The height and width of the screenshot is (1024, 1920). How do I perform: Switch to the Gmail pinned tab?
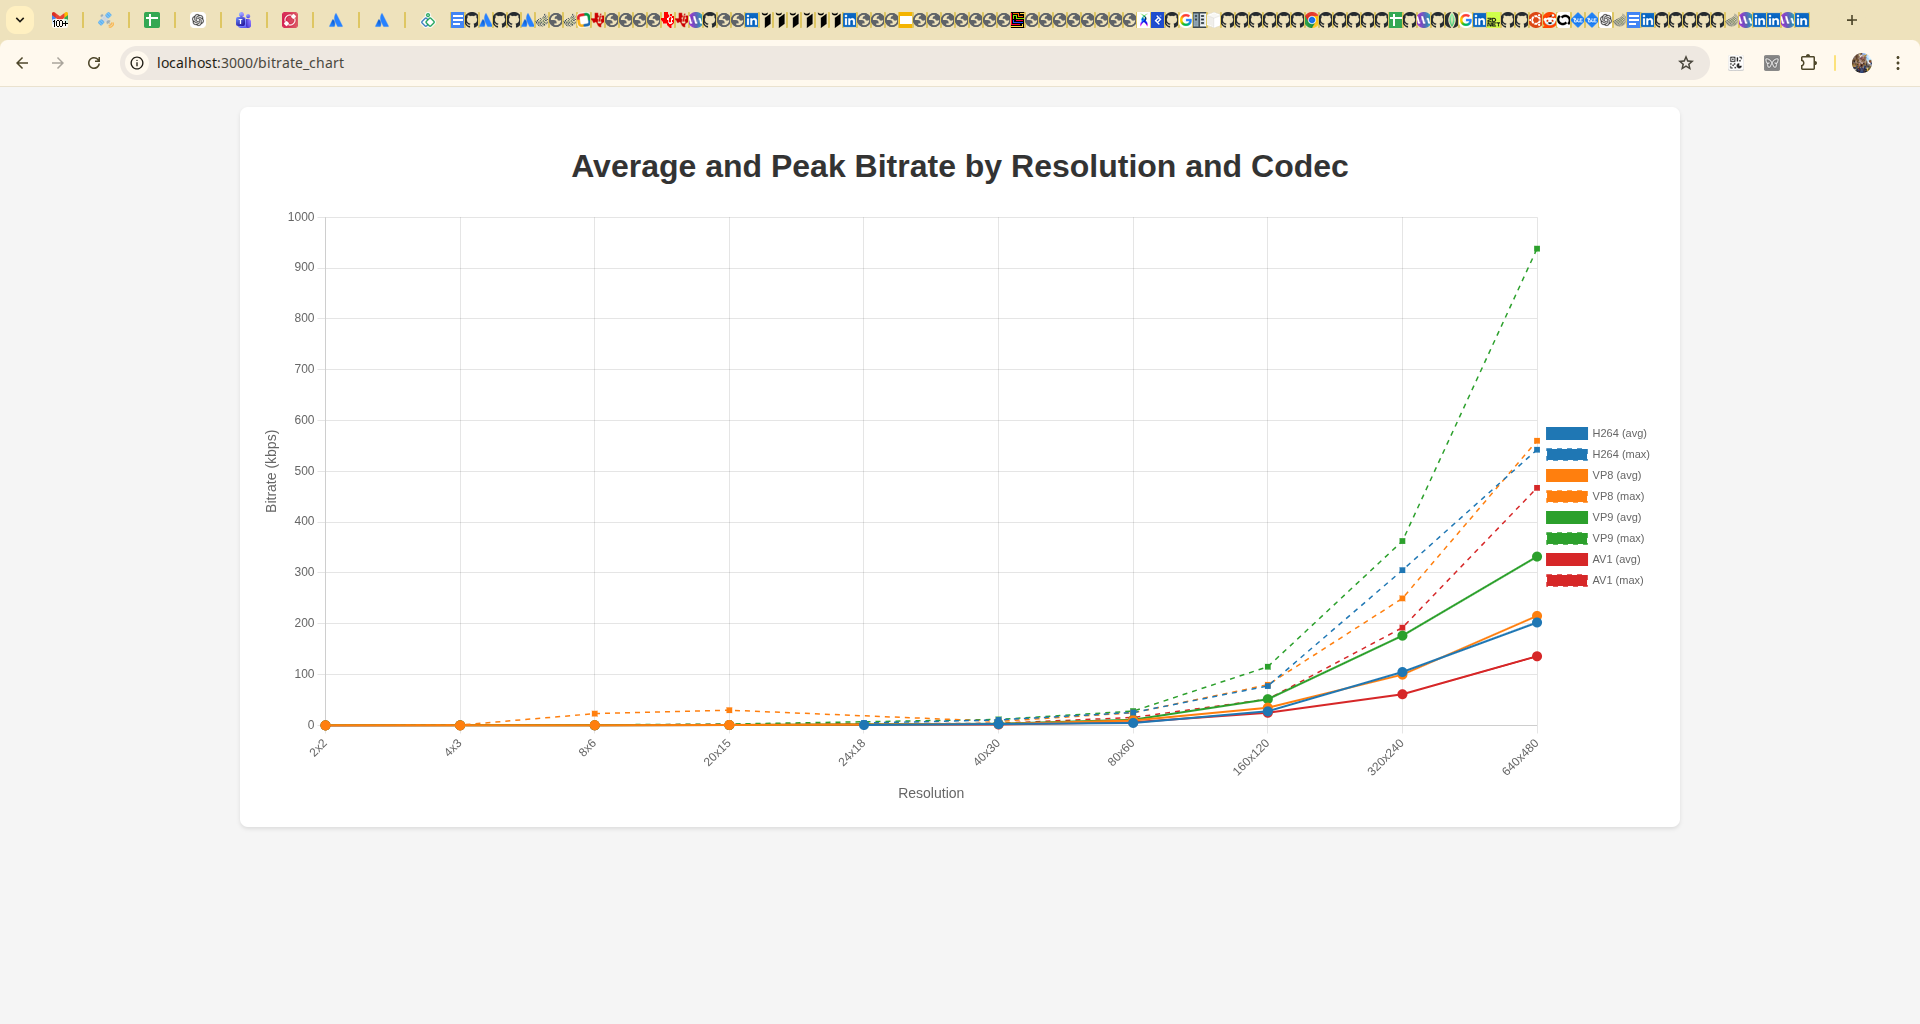point(60,20)
